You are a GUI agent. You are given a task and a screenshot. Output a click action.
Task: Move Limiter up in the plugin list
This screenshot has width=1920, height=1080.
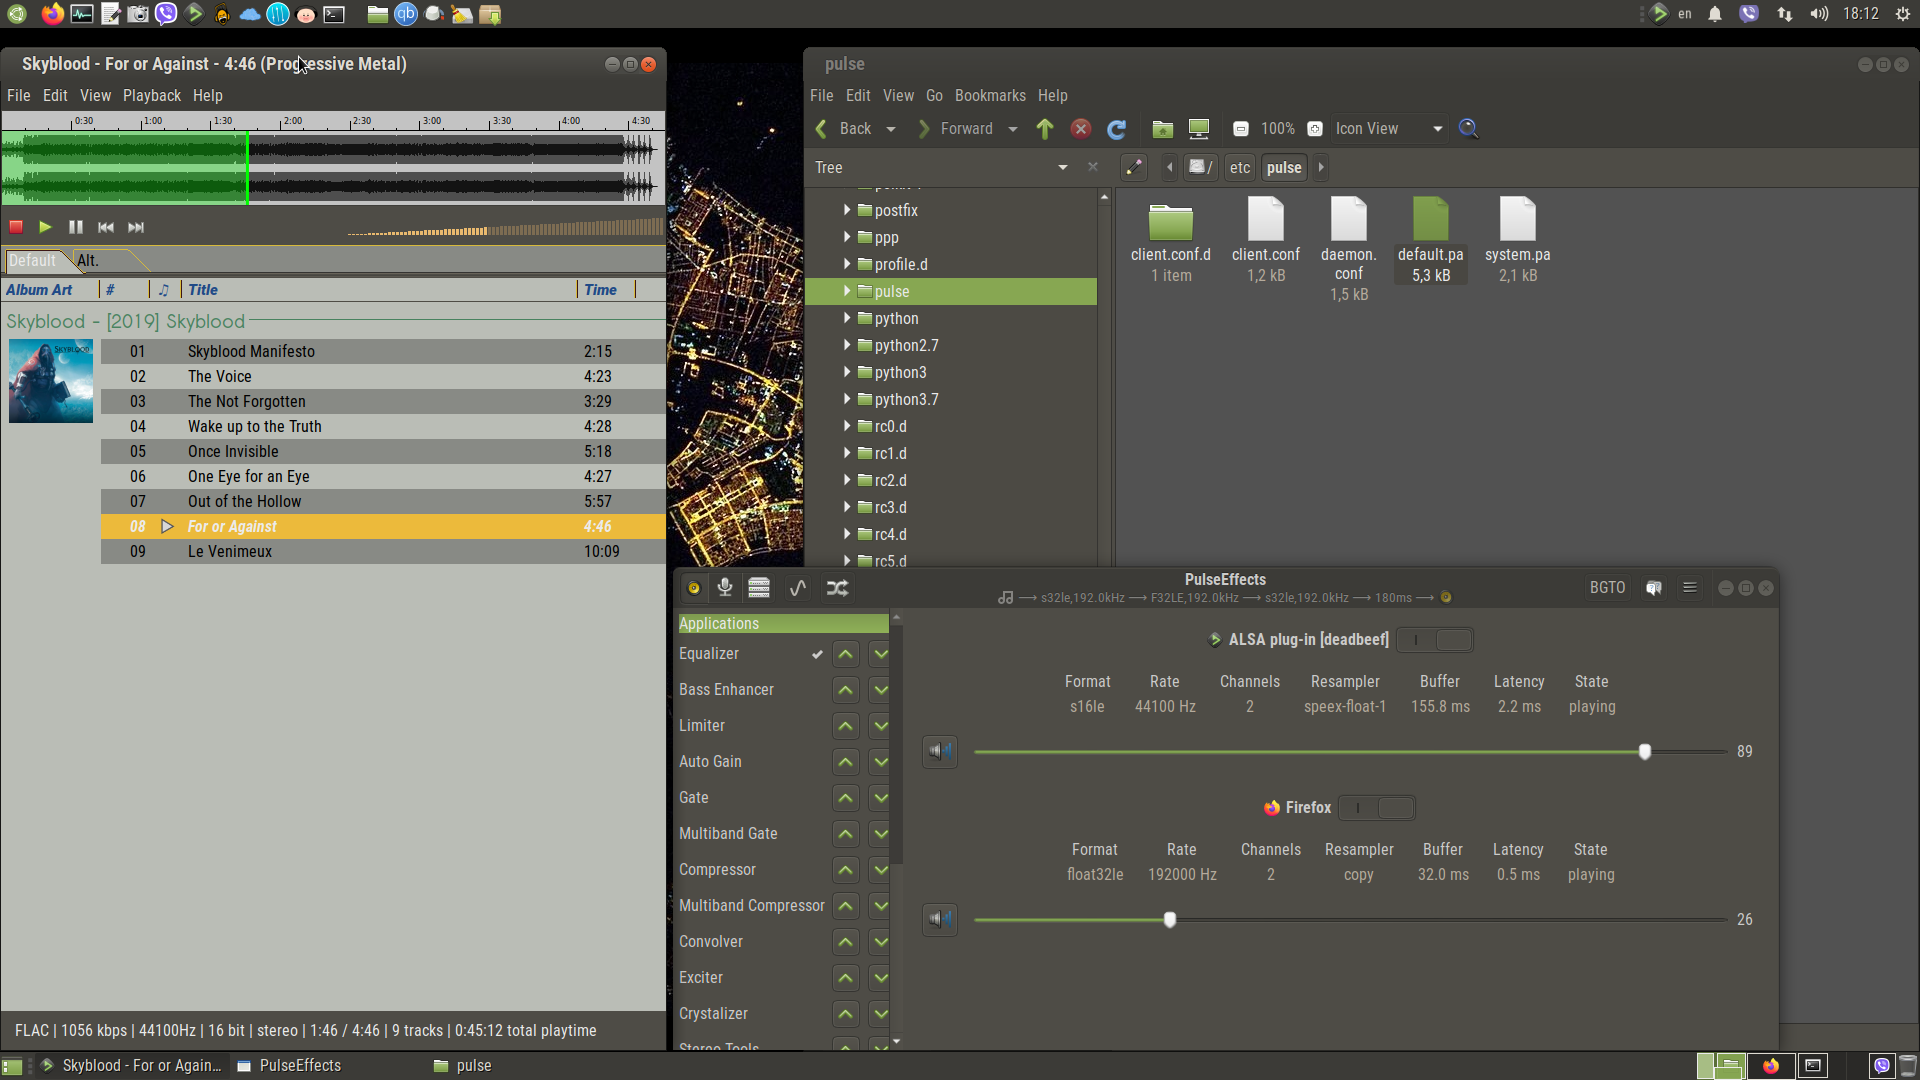846,726
